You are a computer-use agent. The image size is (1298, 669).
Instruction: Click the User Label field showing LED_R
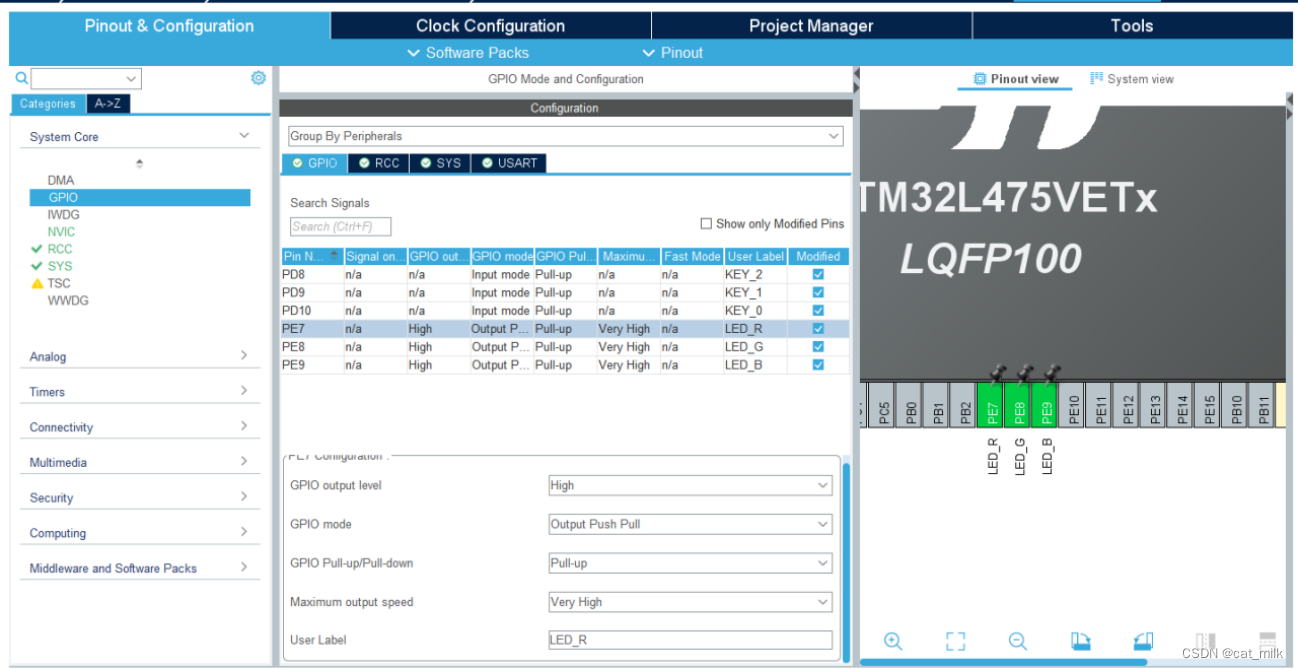coord(690,640)
